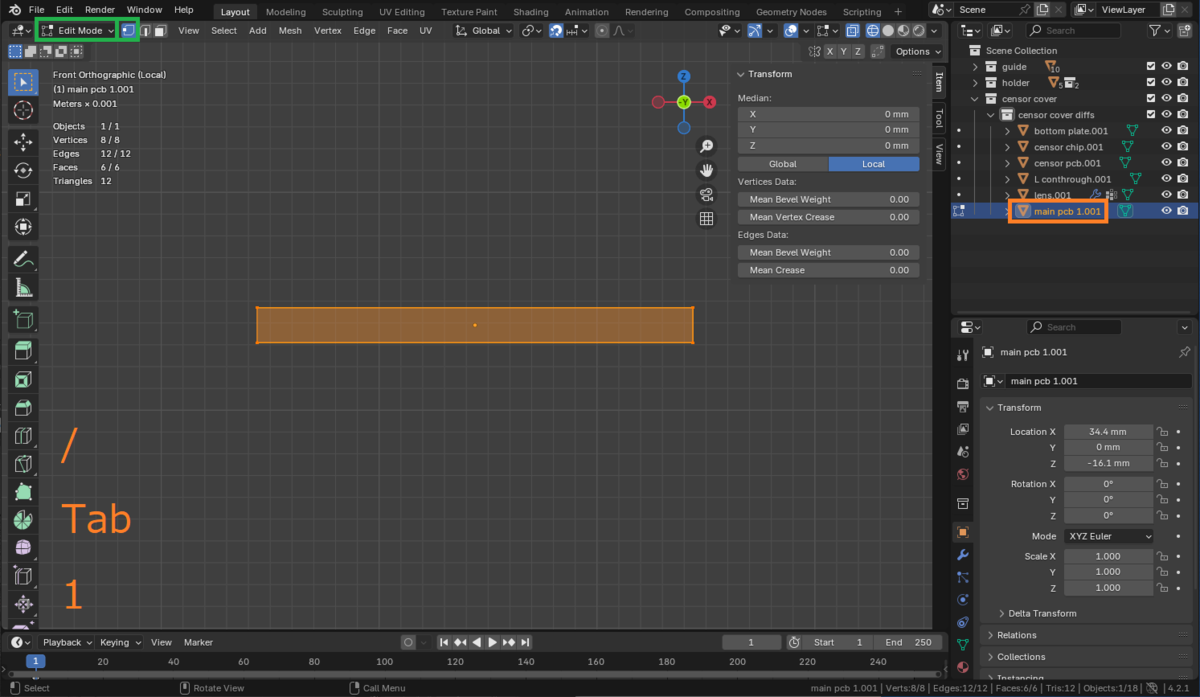The width and height of the screenshot is (1200, 697).
Task: Uncheck the guide collection checkbox
Action: 1151,67
